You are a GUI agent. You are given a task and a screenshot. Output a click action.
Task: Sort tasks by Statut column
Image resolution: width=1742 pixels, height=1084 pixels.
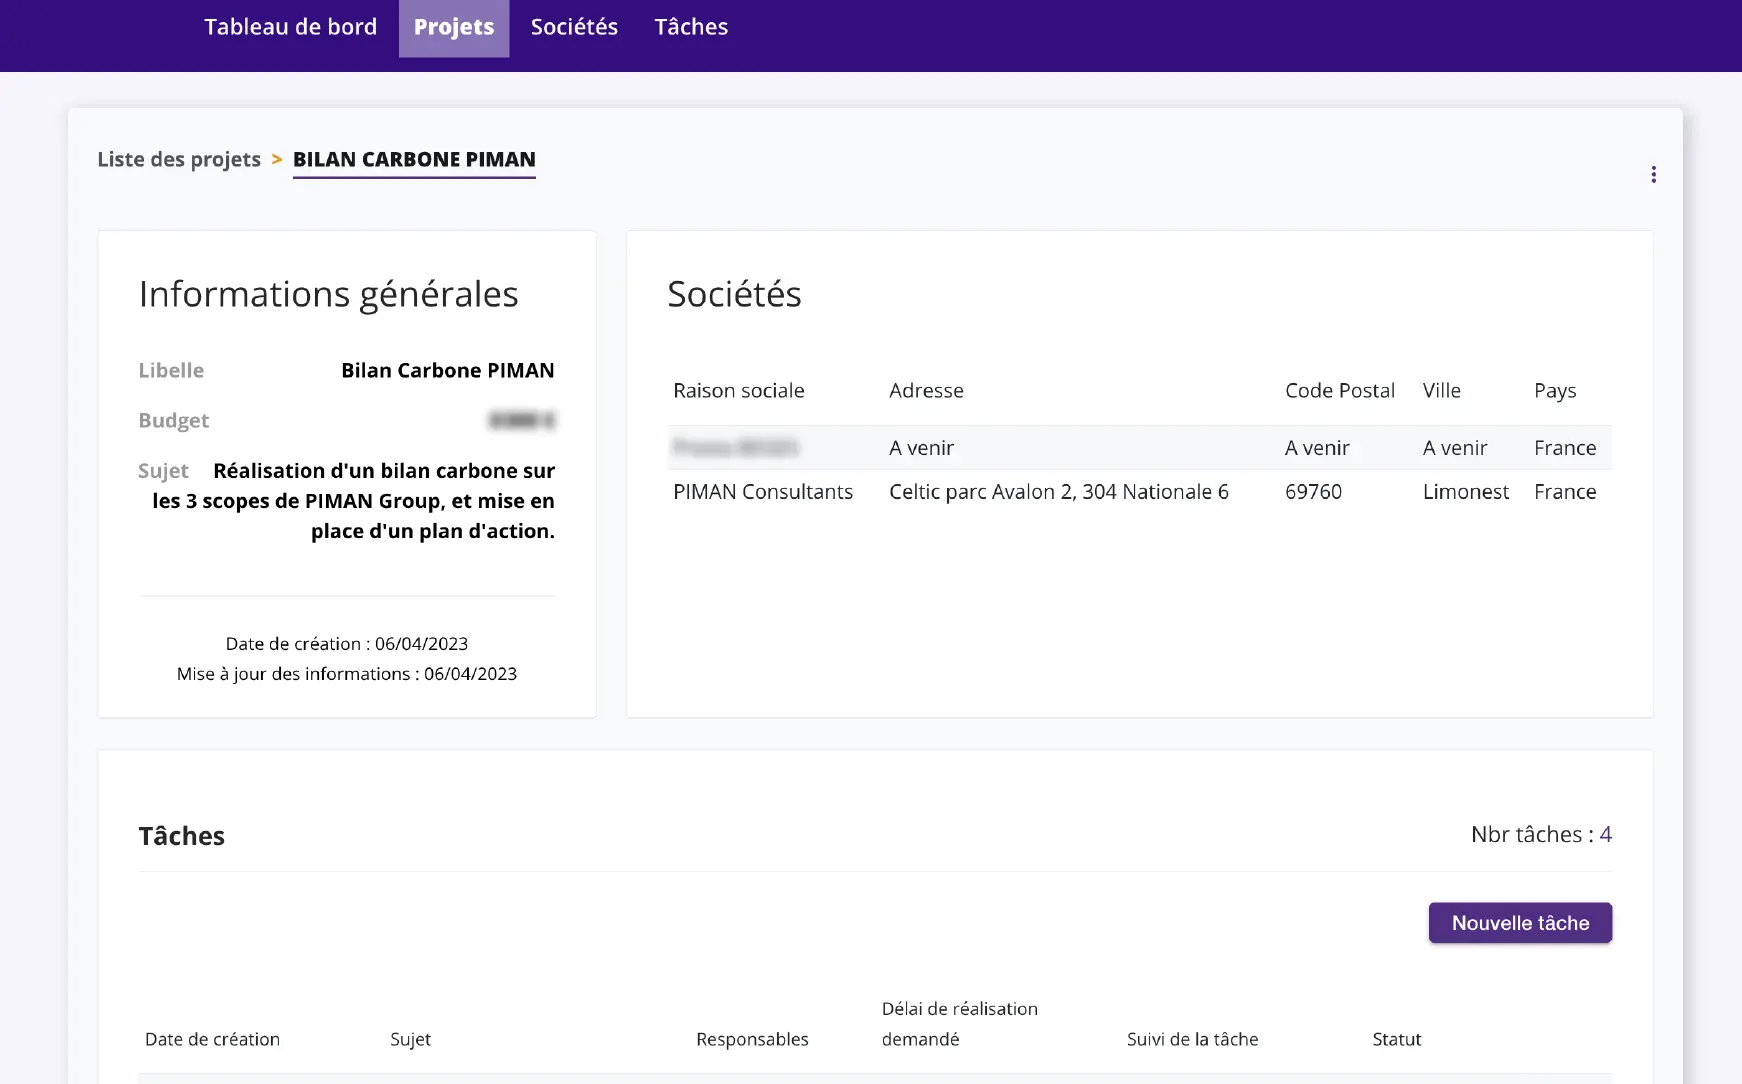point(1396,1040)
